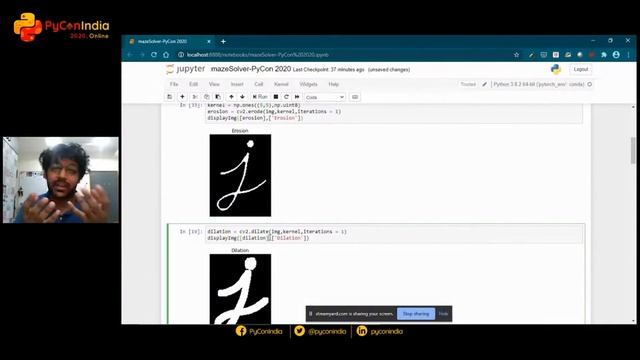Open the Cell menu

(x=259, y=84)
